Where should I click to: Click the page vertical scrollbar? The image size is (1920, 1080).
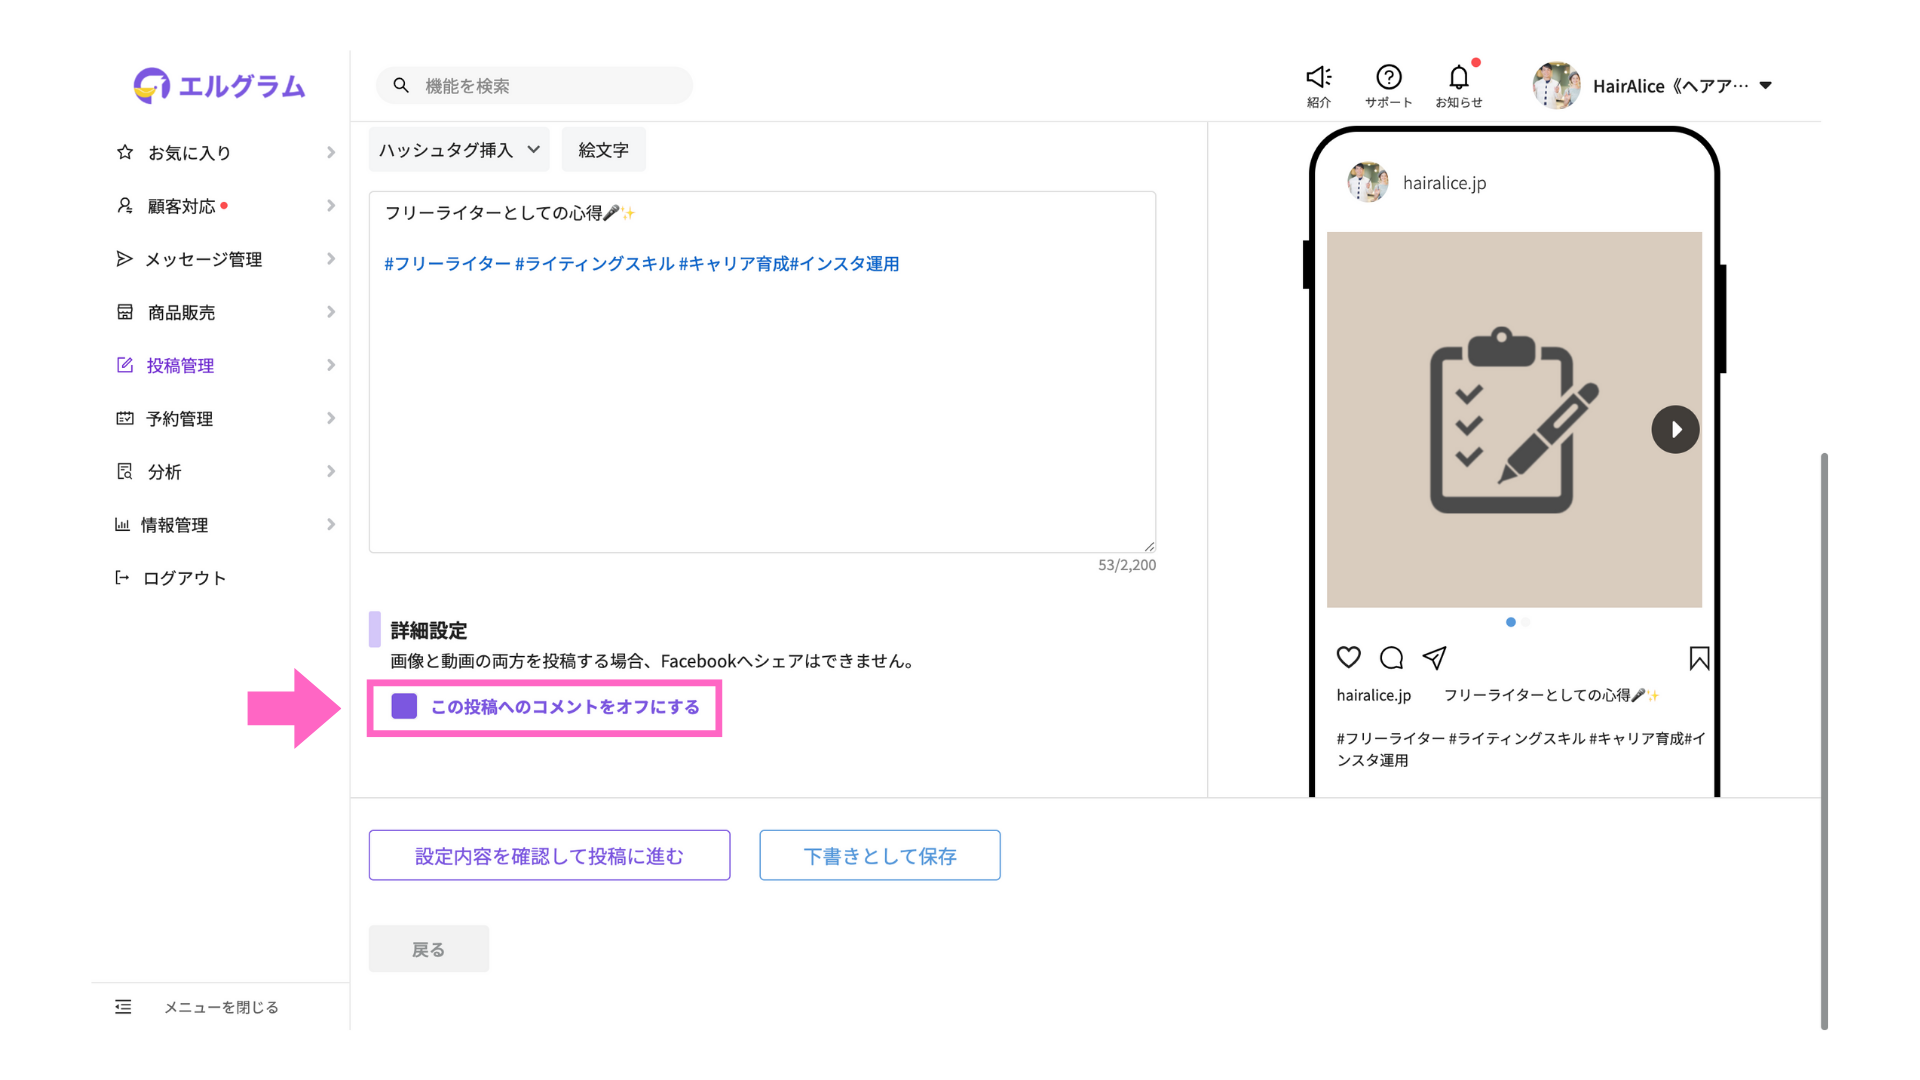click(1824, 740)
